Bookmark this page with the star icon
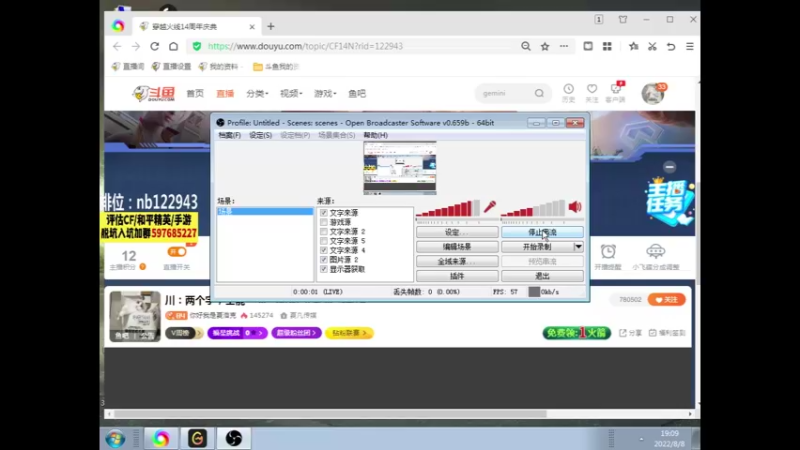800x450 pixels. click(x=545, y=46)
